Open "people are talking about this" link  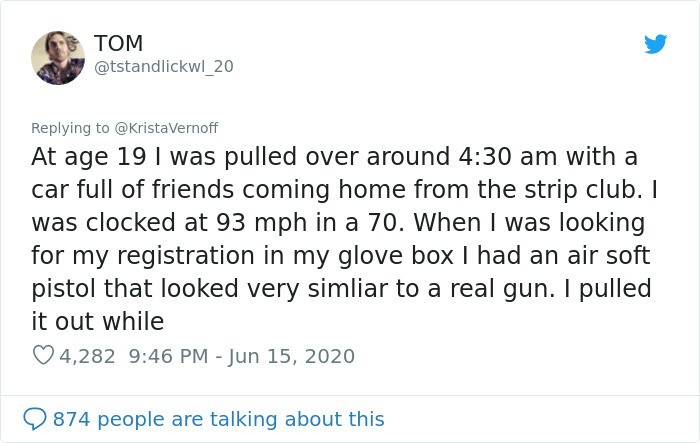[241, 419]
